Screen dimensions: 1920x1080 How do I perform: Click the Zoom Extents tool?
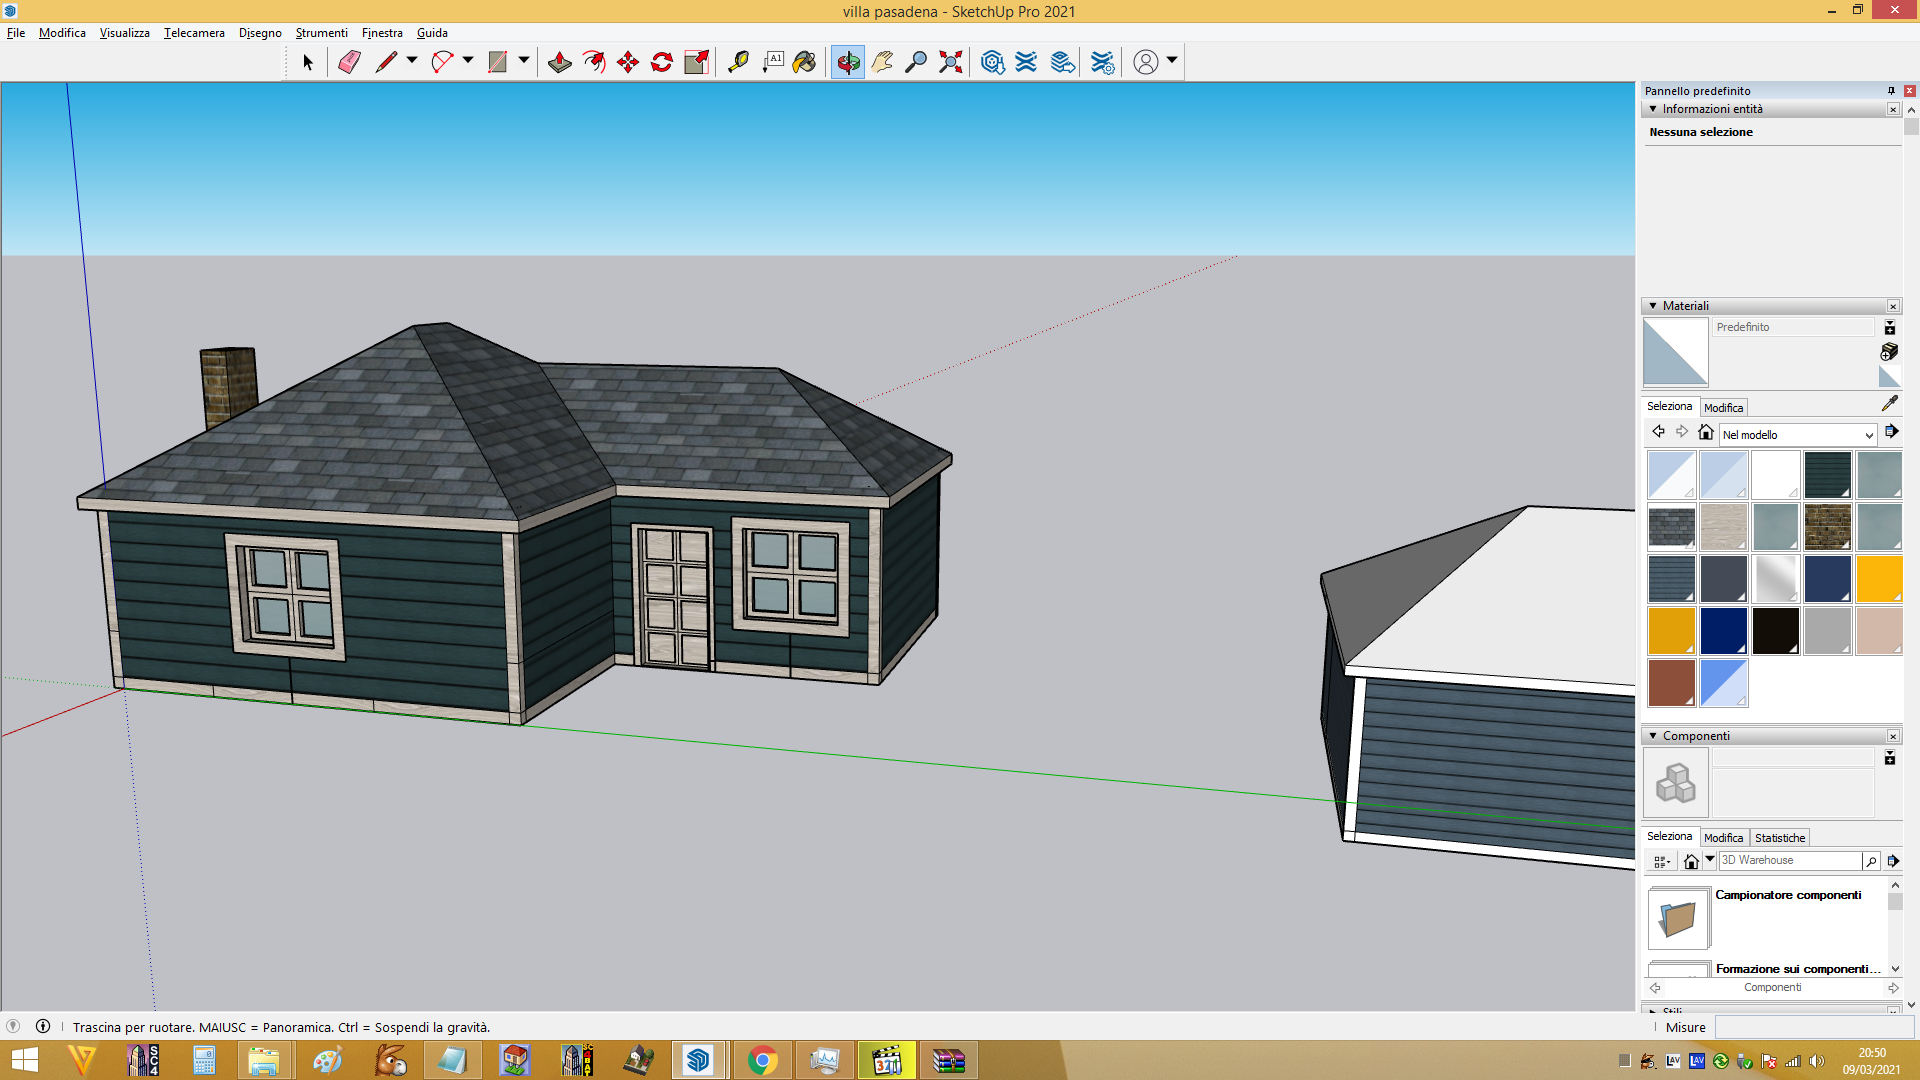[951, 62]
